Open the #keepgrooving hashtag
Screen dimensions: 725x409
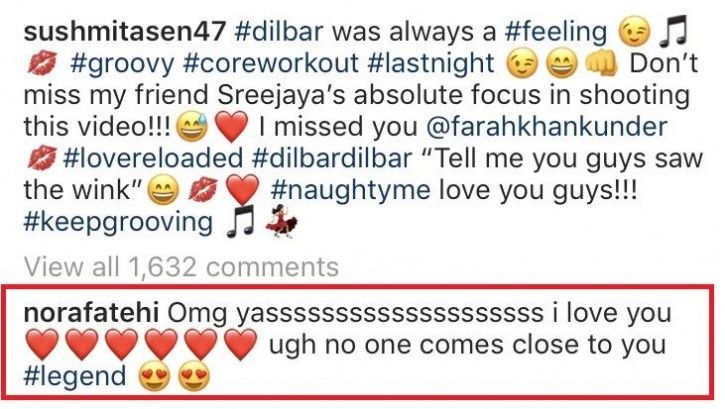[x=118, y=222]
